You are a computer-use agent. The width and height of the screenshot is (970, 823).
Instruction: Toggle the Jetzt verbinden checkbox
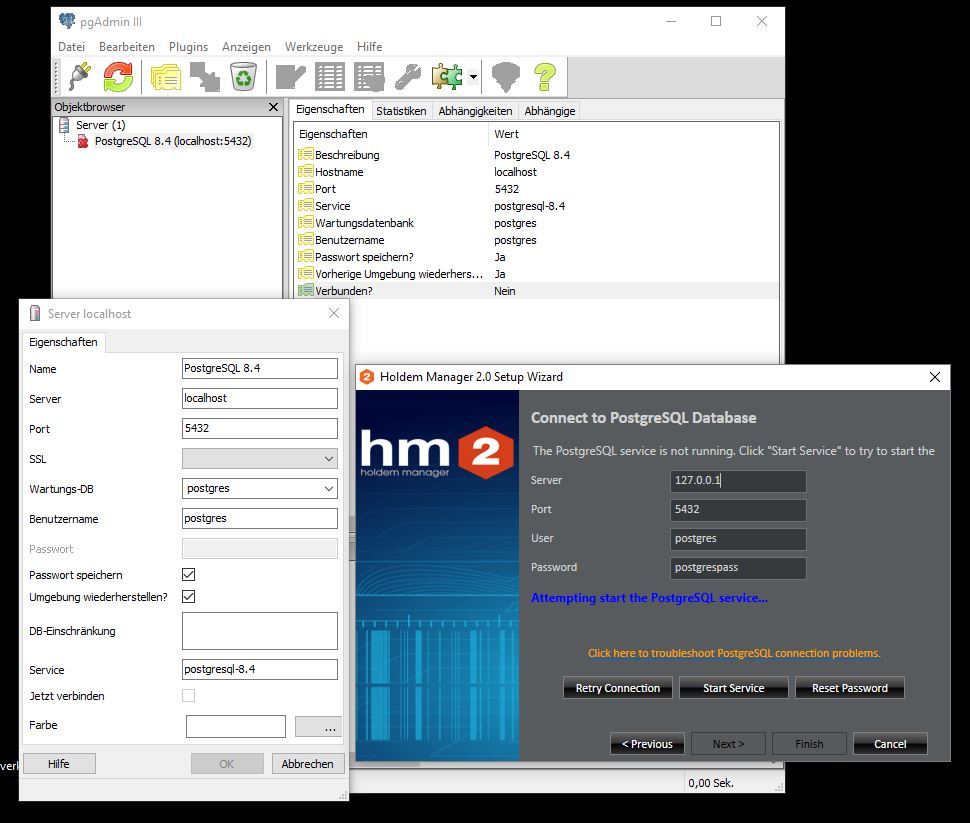point(189,696)
